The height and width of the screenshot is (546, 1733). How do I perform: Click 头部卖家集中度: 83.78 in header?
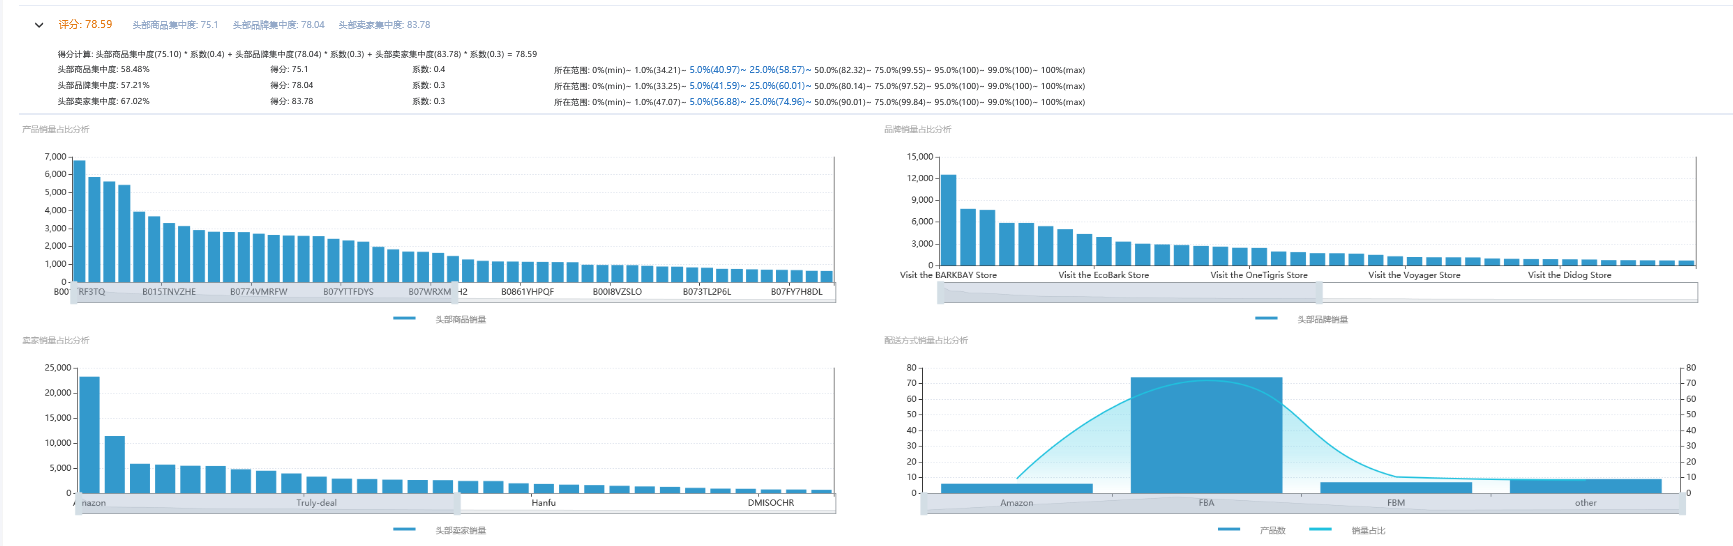click(384, 25)
